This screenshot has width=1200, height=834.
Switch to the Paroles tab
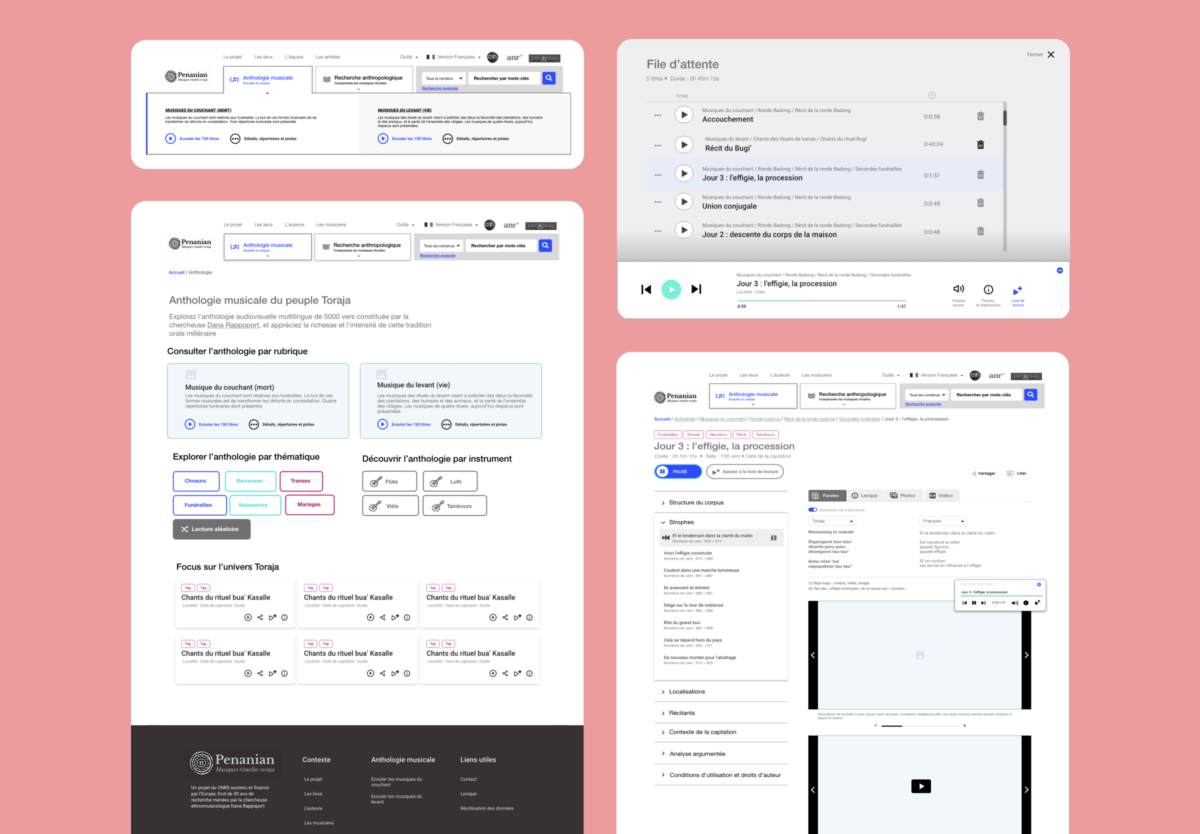[828, 495]
